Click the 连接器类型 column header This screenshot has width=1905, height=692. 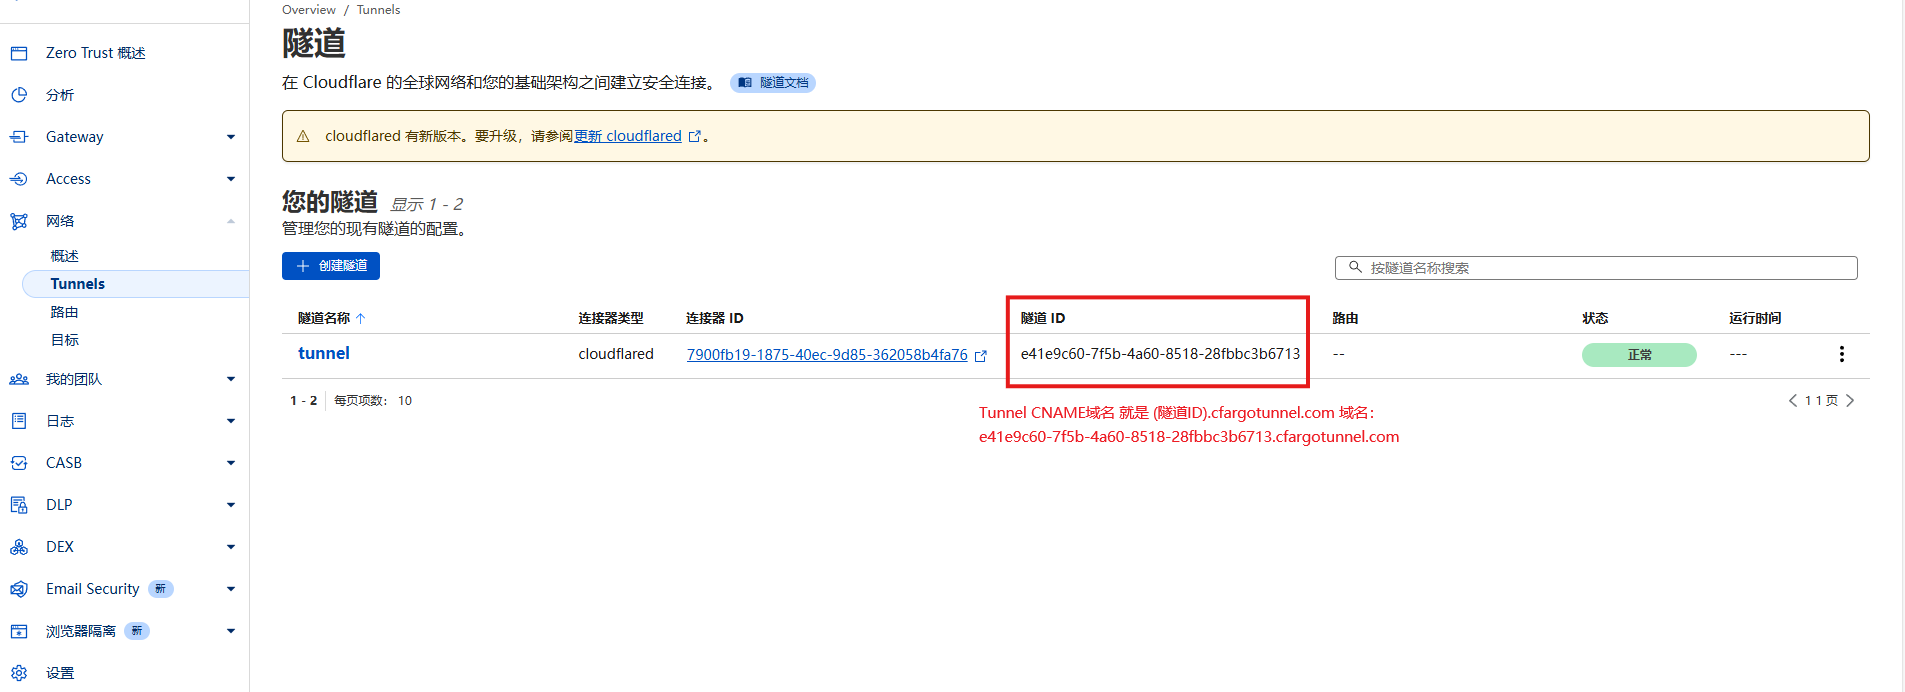point(611,318)
